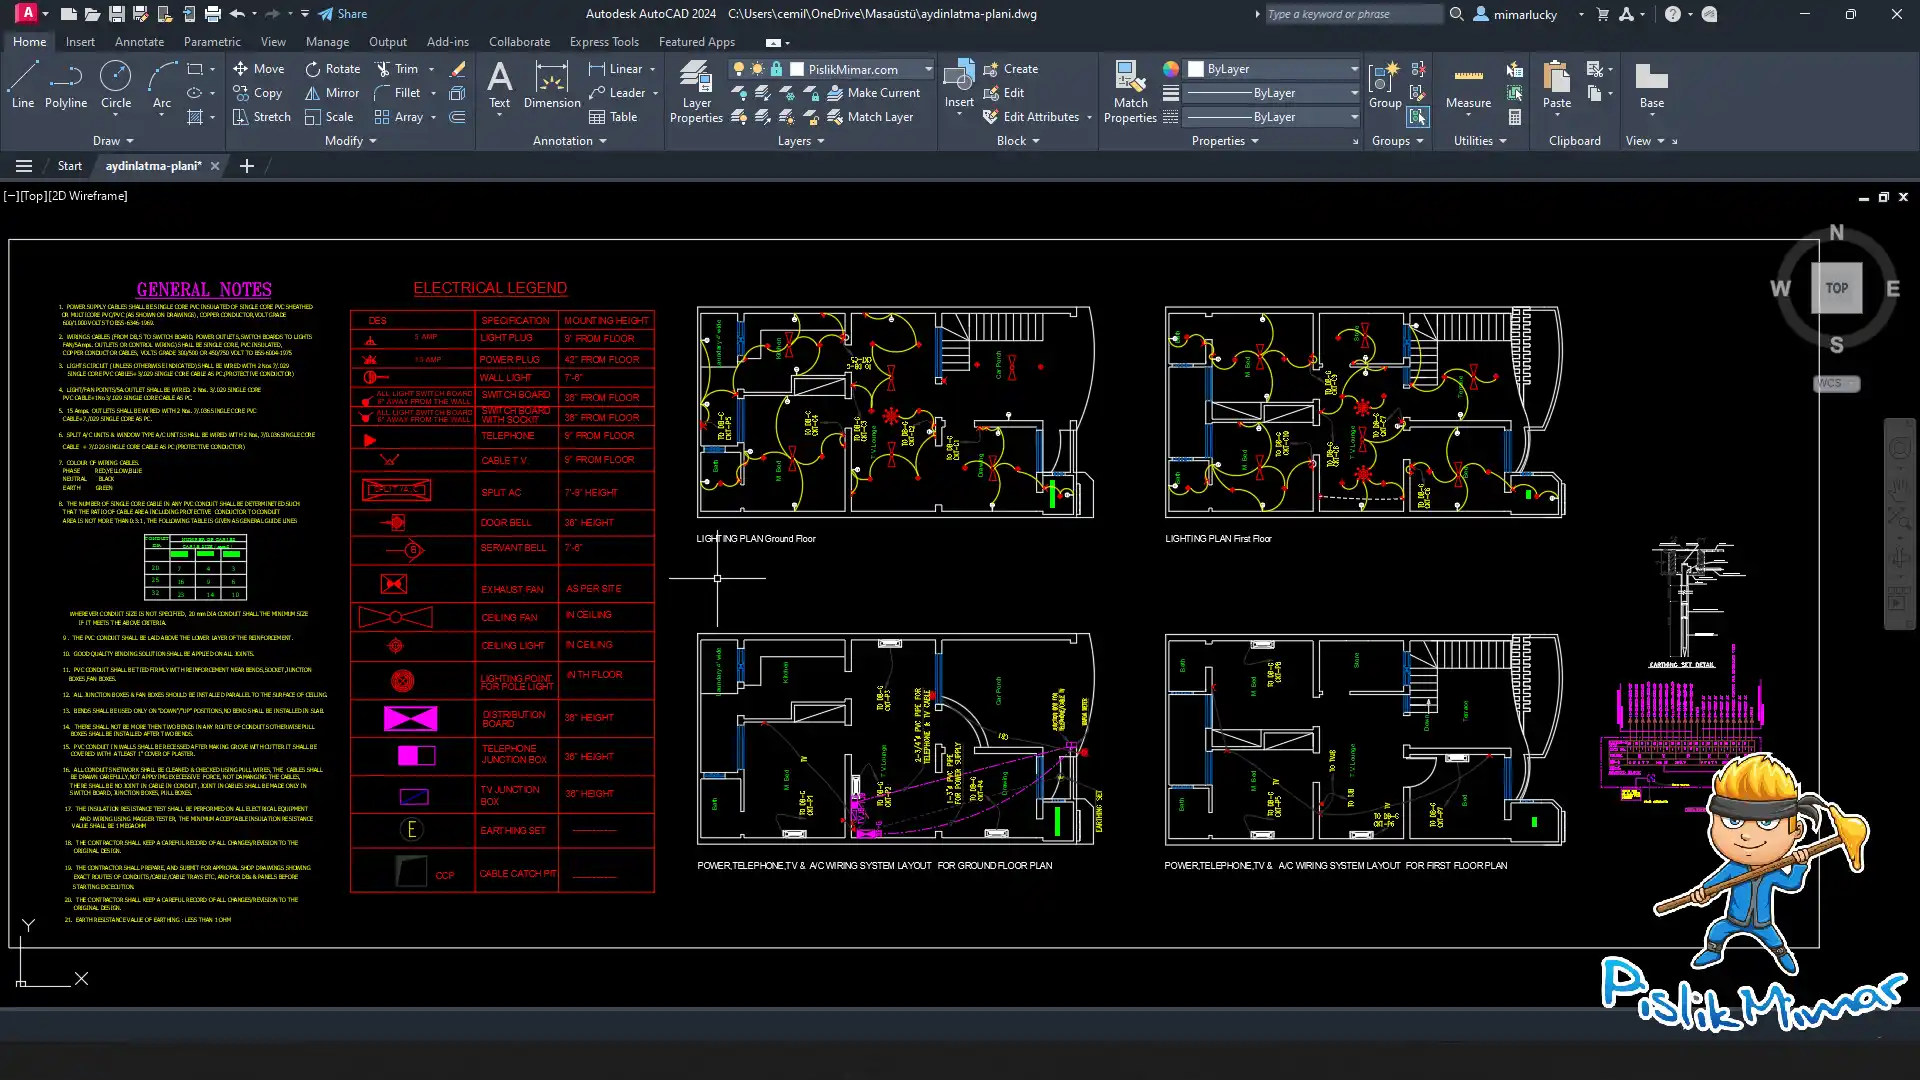Open the Layer Properties manager
The width and height of the screenshot is (1920, 1080).
click(696, 92)
